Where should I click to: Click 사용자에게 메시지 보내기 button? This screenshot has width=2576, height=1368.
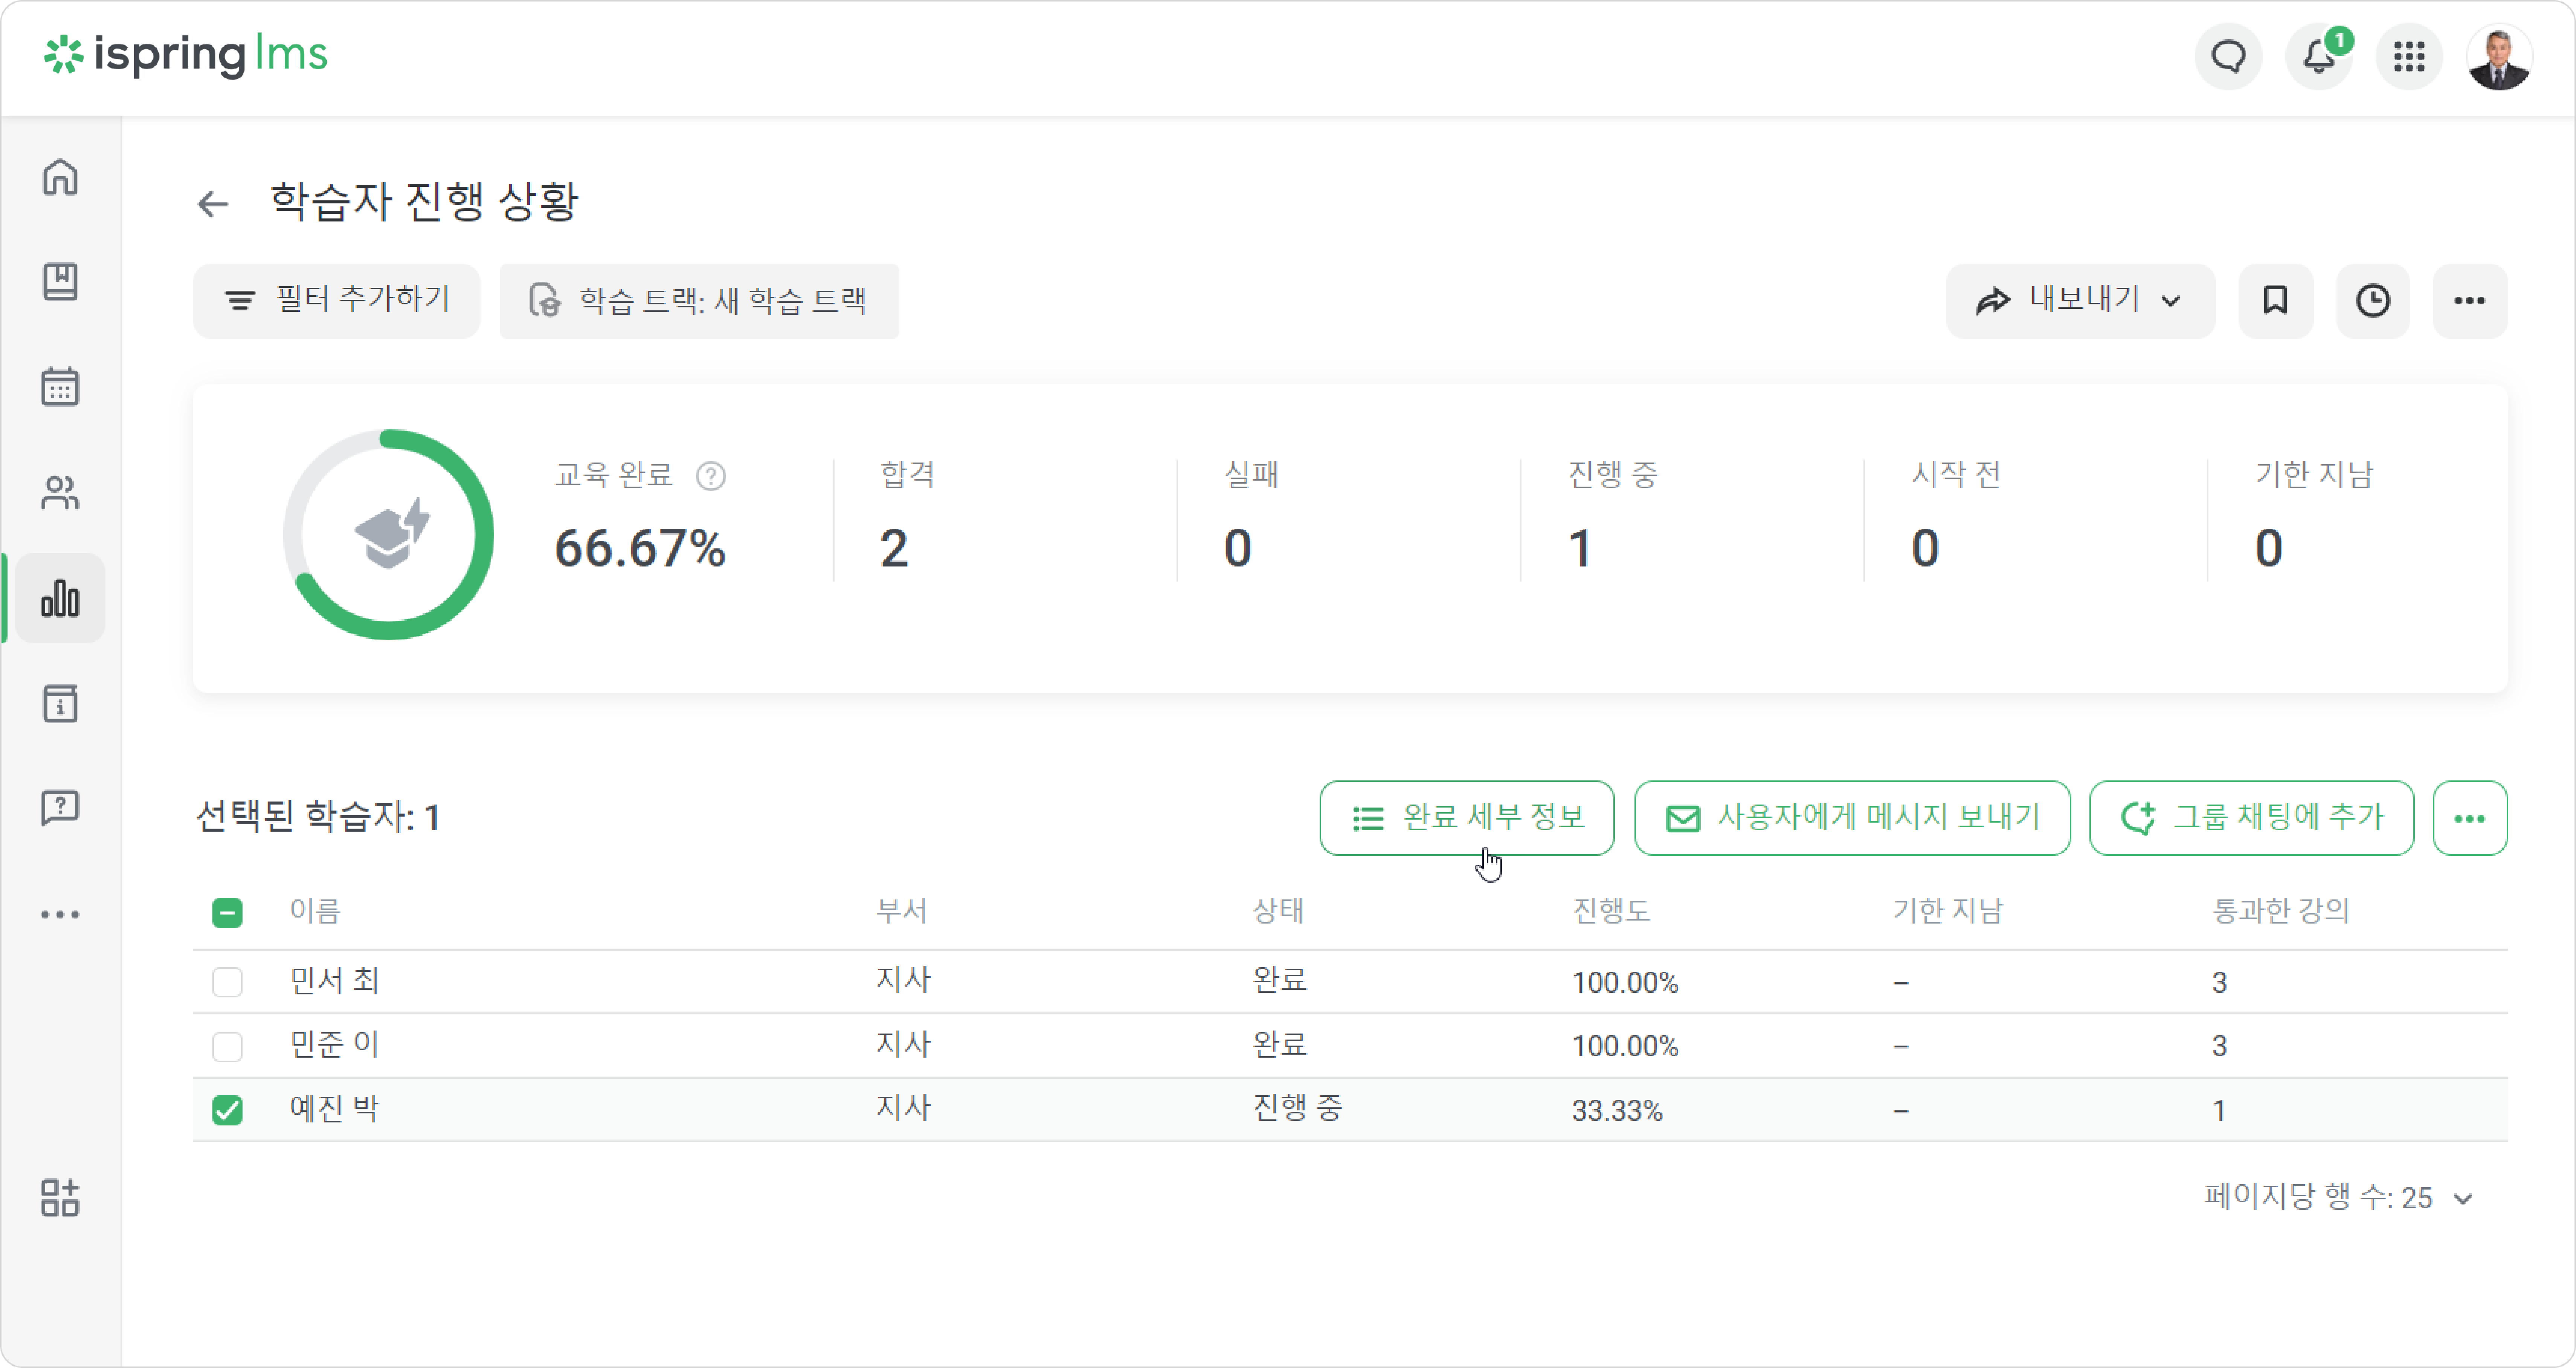coord(1852,818)
